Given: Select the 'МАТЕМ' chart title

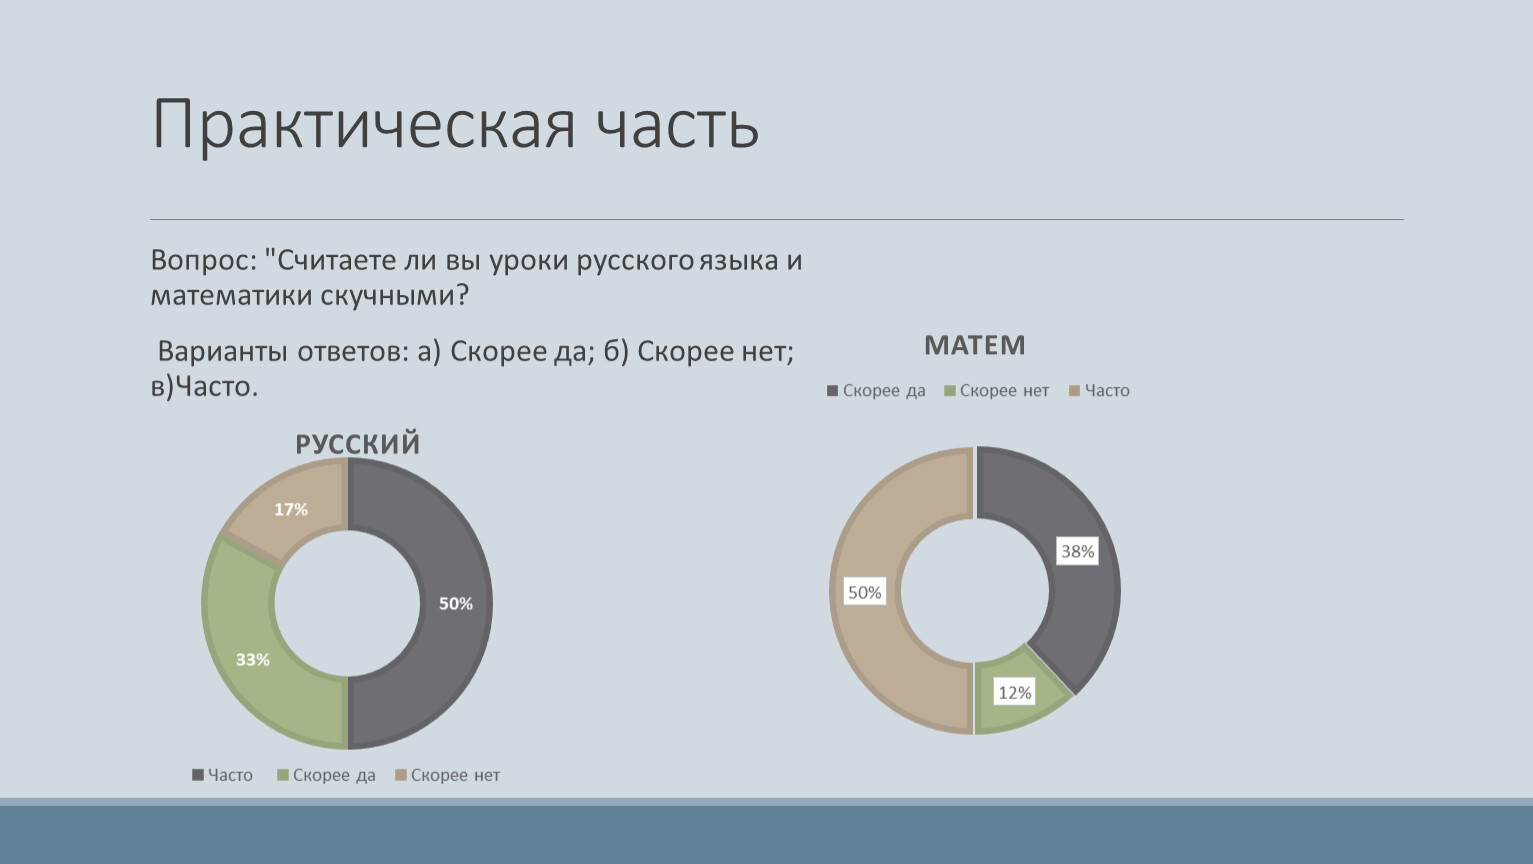Looking at the screenshot, I should pyautogui.click(x=974, y=345).
